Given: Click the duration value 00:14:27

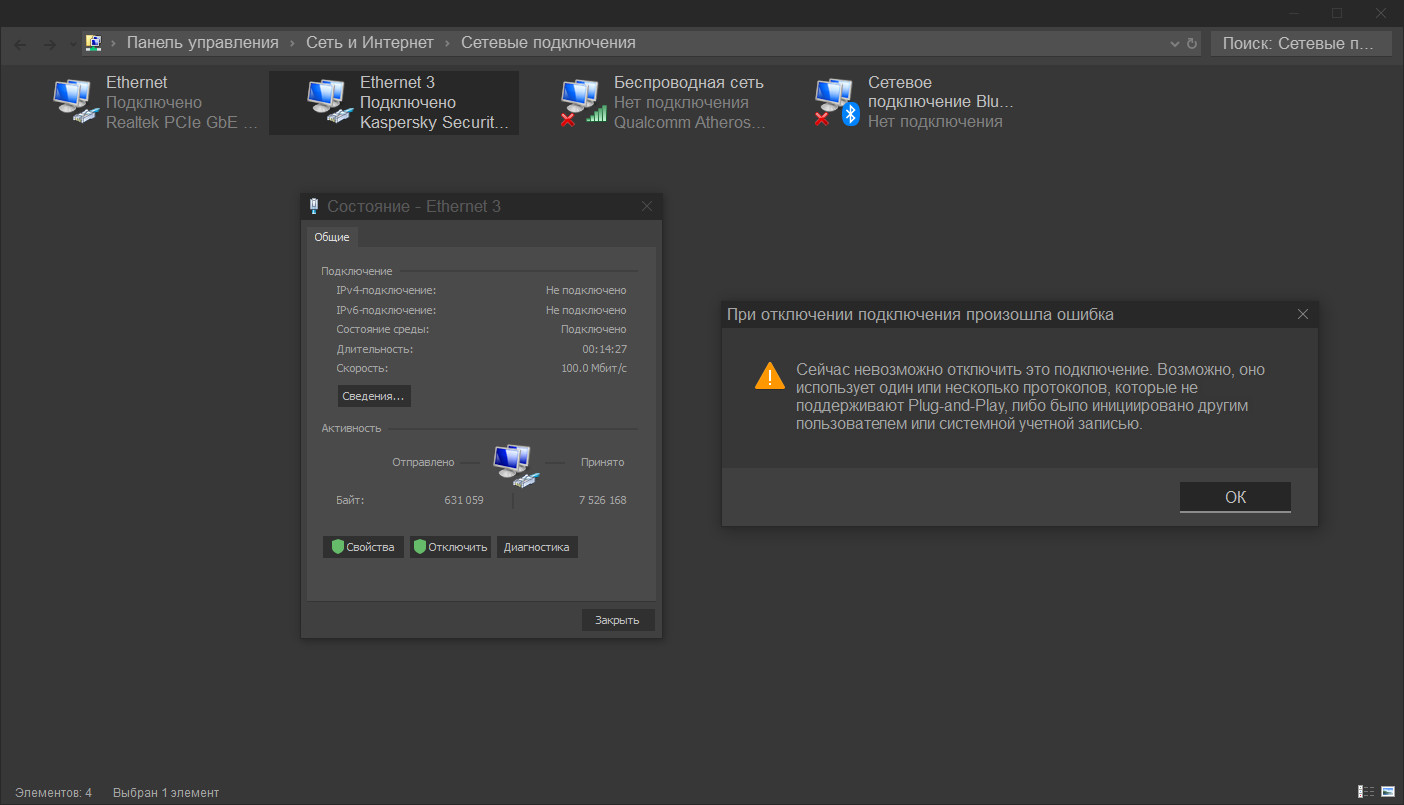Looking at the screenshot, I should point(604,349).
